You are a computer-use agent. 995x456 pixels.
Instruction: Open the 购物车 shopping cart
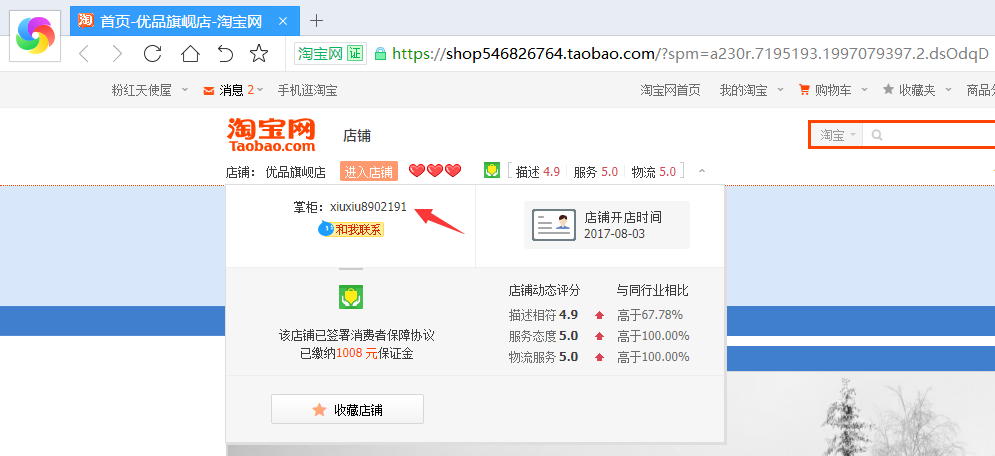(833, 90)
